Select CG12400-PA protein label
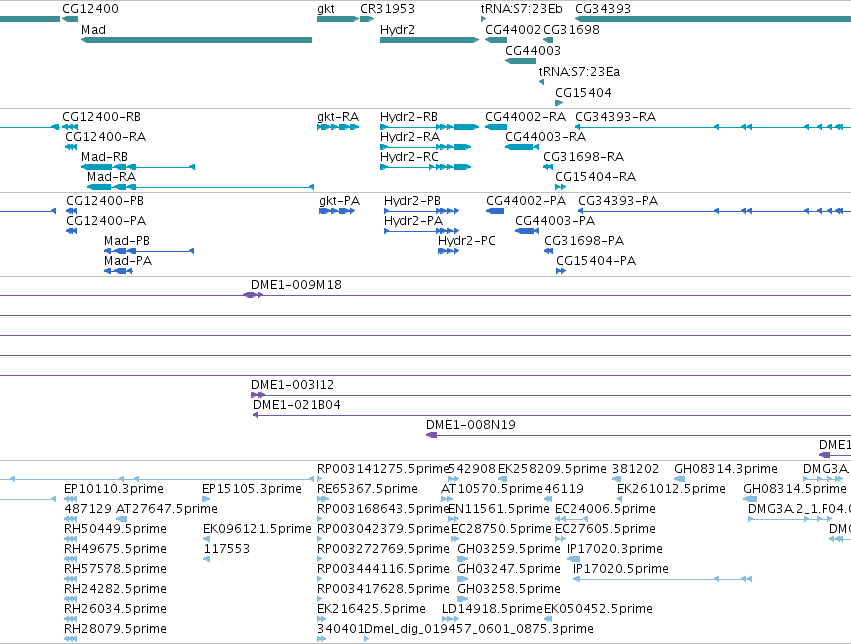Image resolution: width=851 pixels, height=644 pixels. (x=106, y=221)
